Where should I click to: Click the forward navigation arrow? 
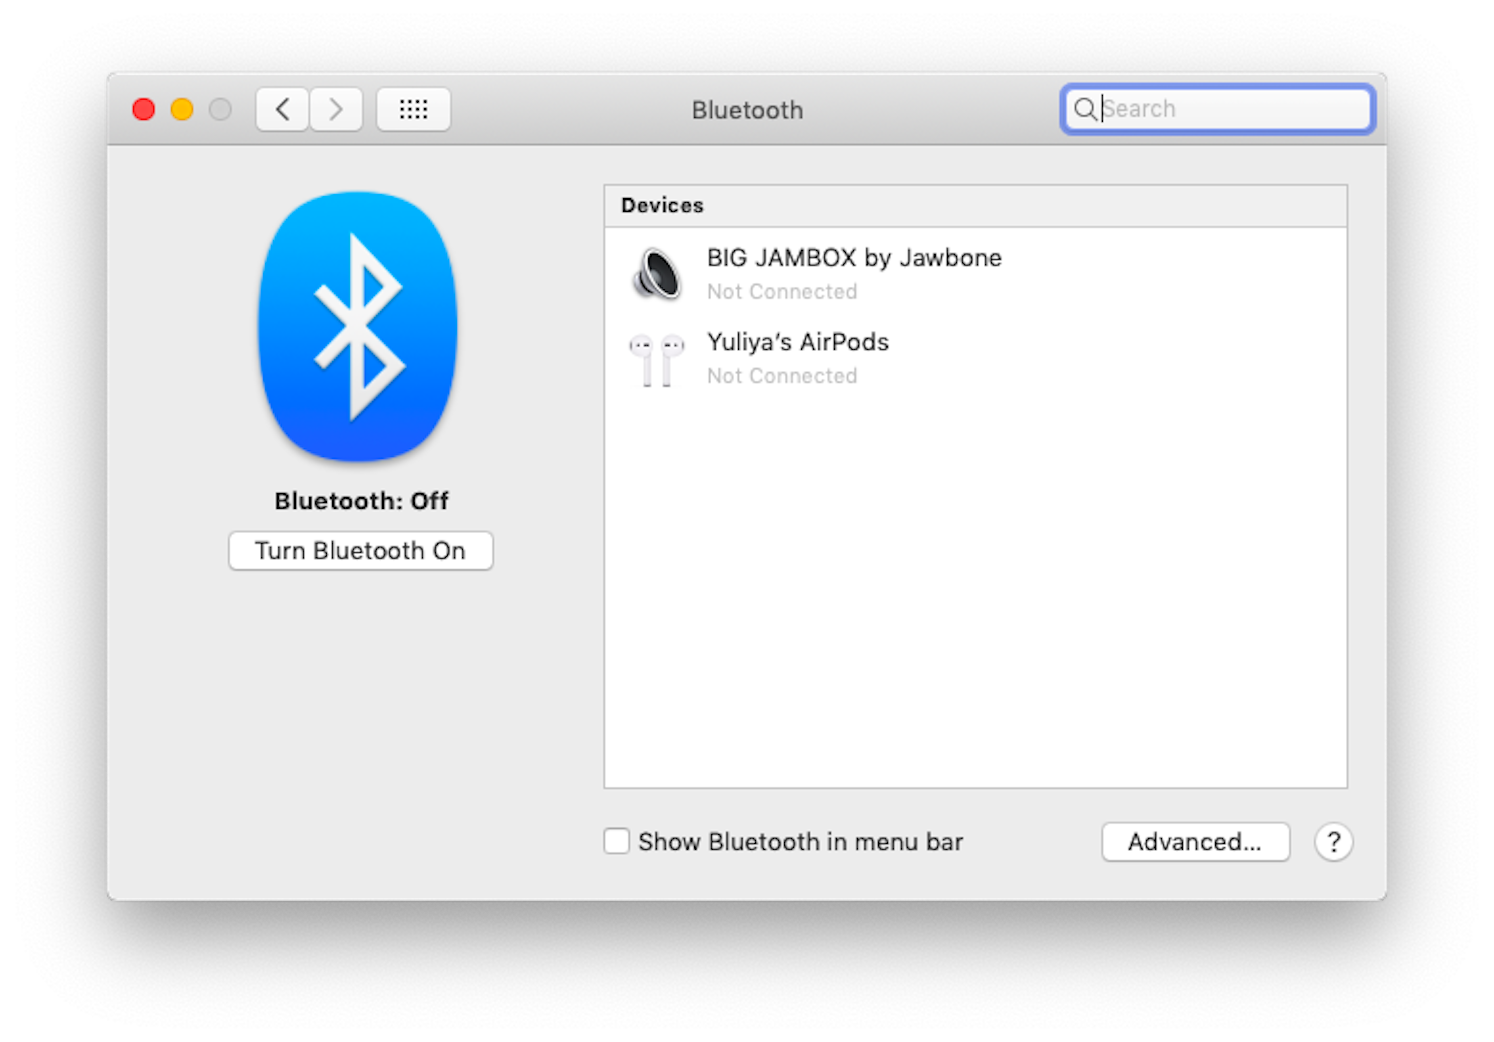pyautogui.click(x=336, y=109)
